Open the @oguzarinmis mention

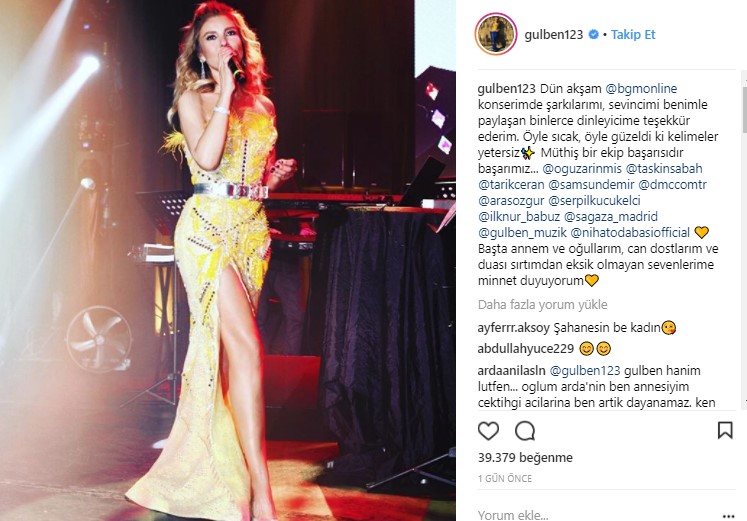point(582,169)
